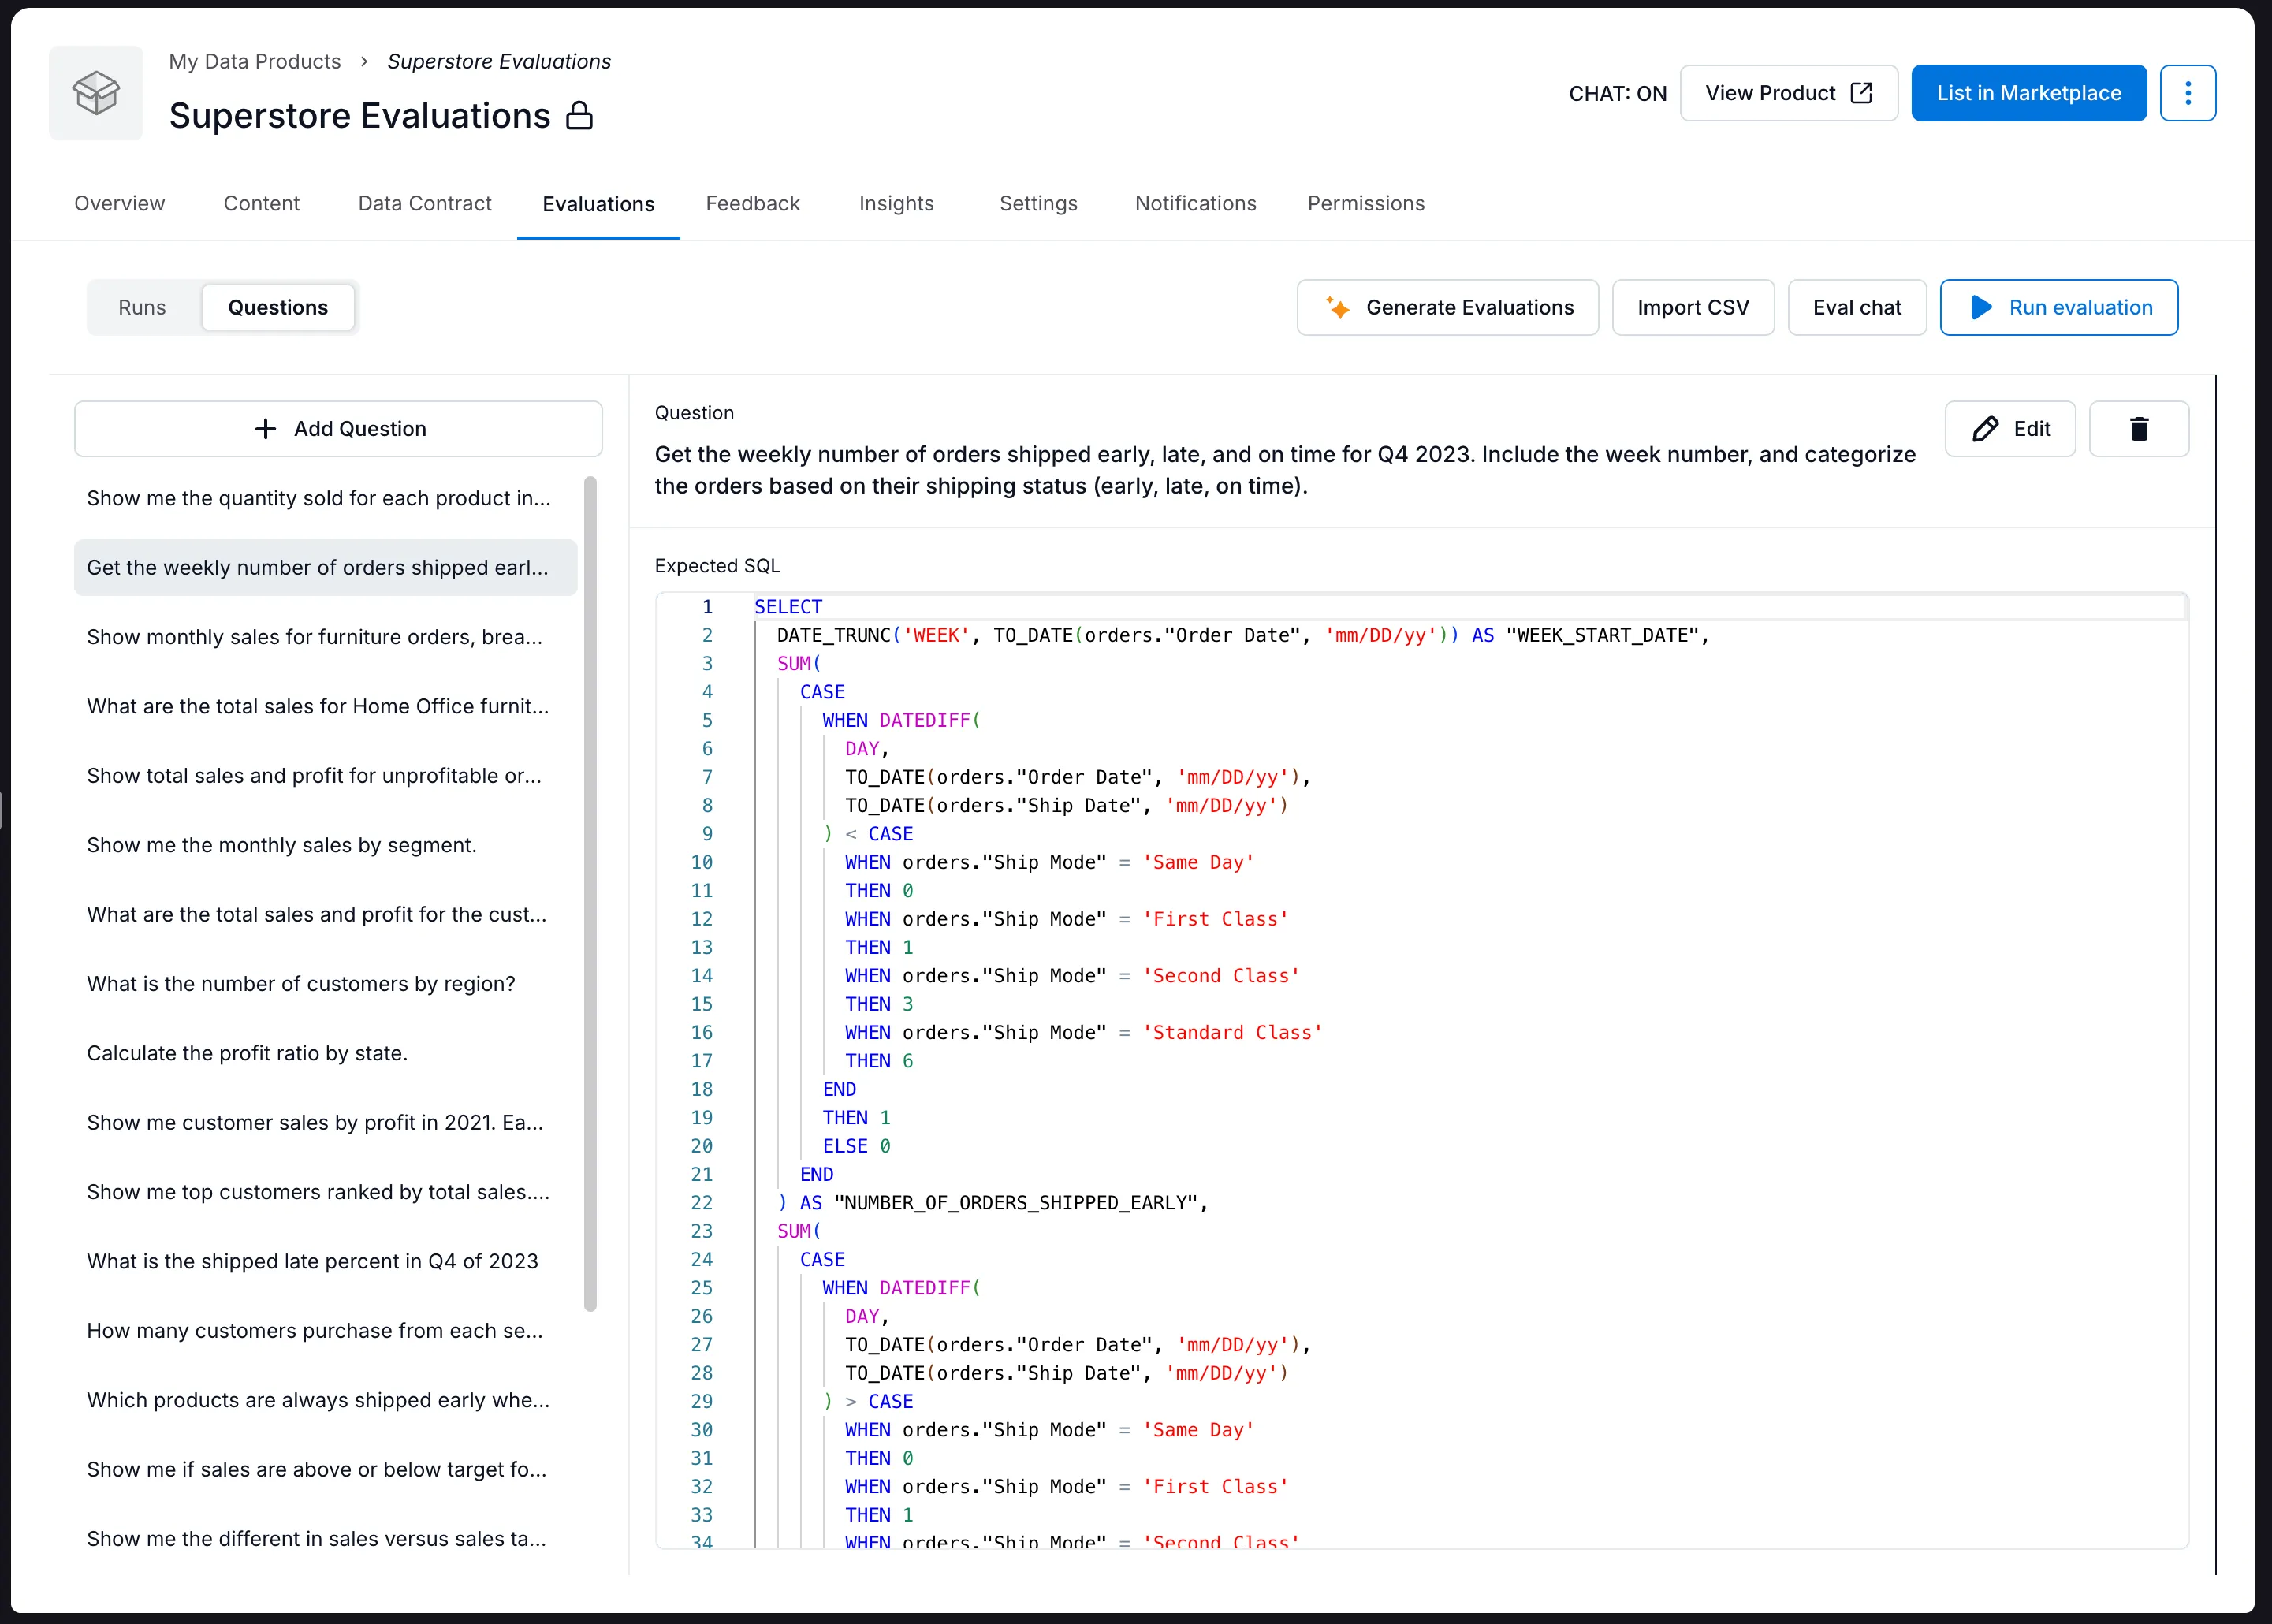Select 'Show total sales and profit for unprofitable' question
2272x1624 pixels.
pyautogui.click(x=325, y=776)
